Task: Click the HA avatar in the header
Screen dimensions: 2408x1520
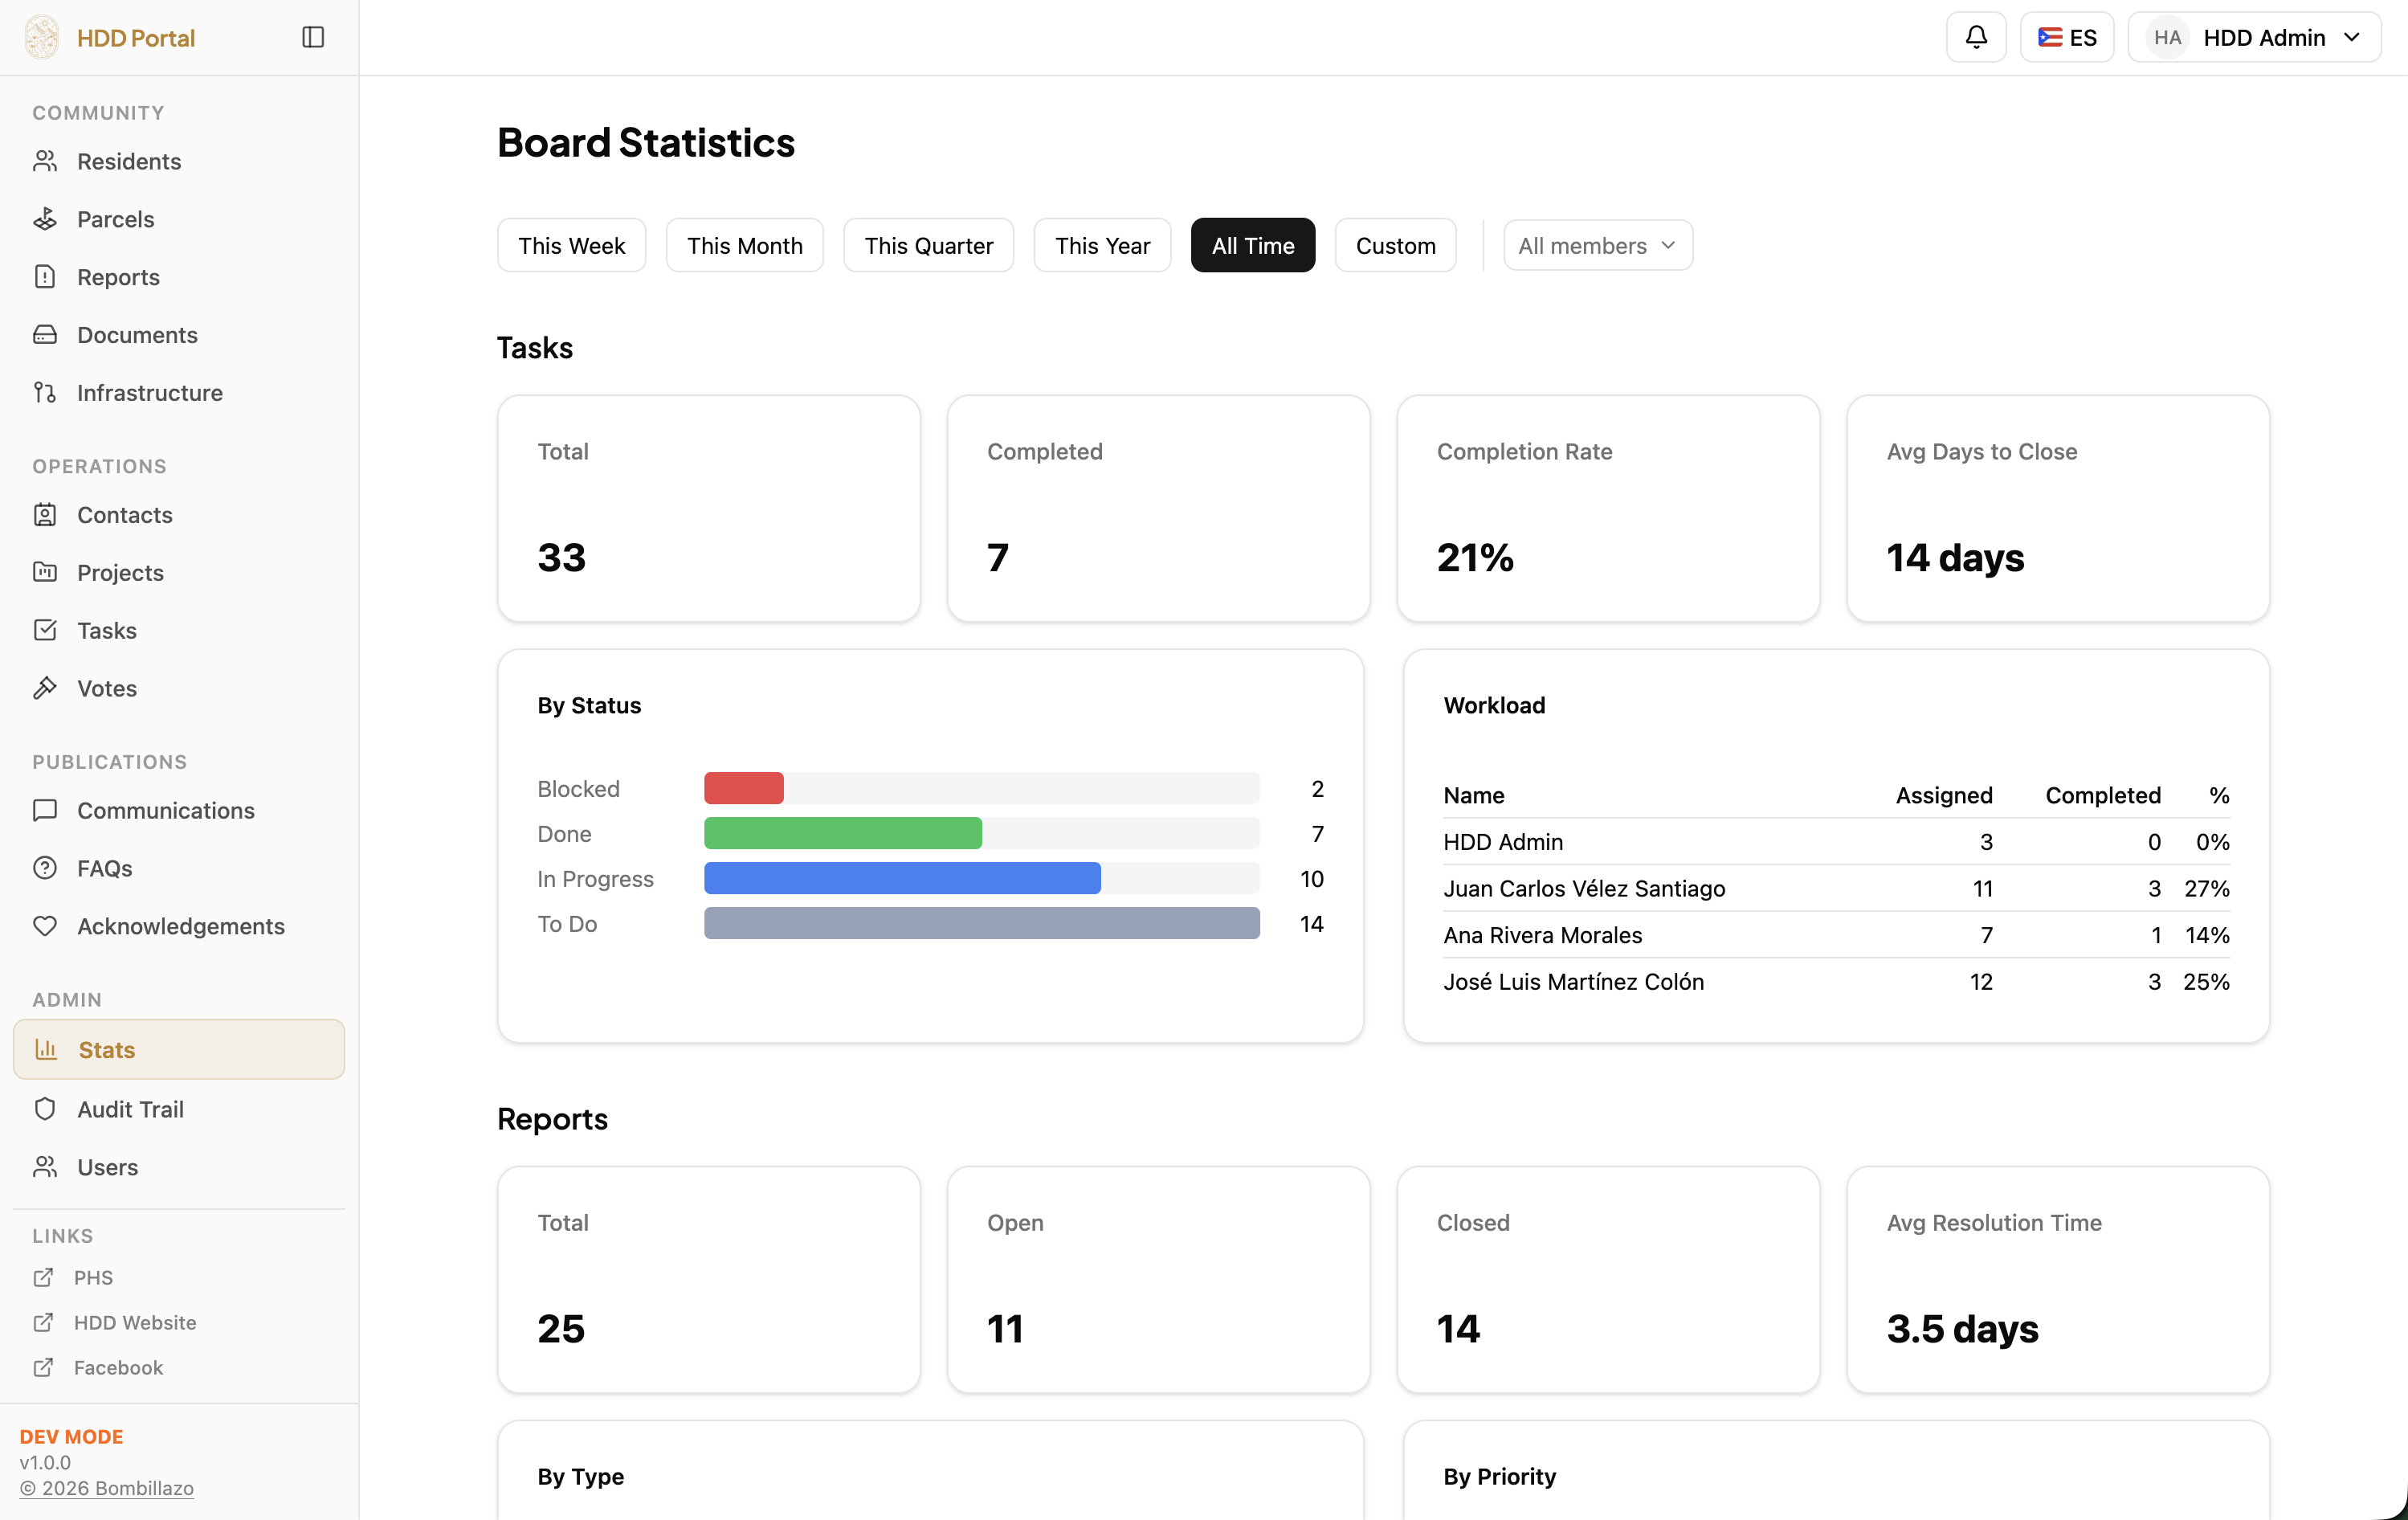Action: coord(2167,38)
